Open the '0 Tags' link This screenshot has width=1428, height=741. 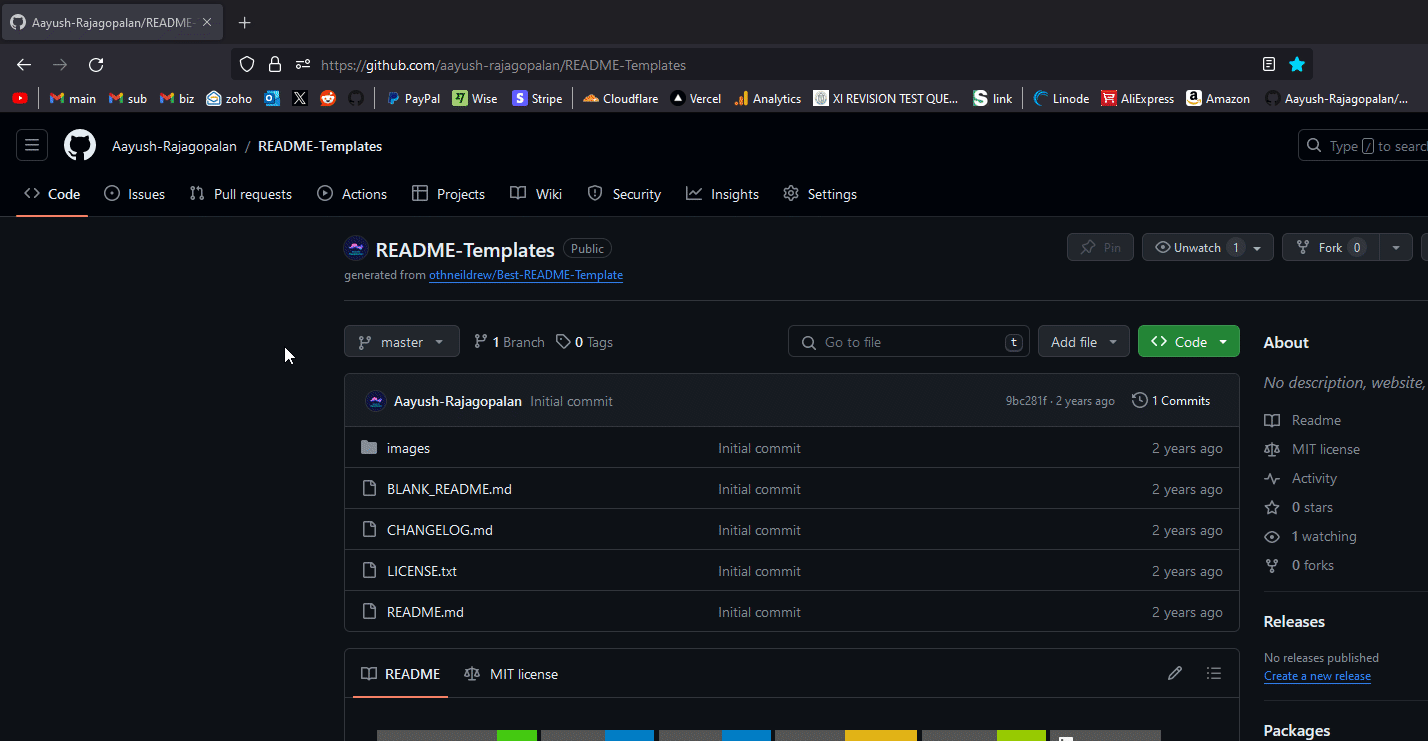coord(585,342)
